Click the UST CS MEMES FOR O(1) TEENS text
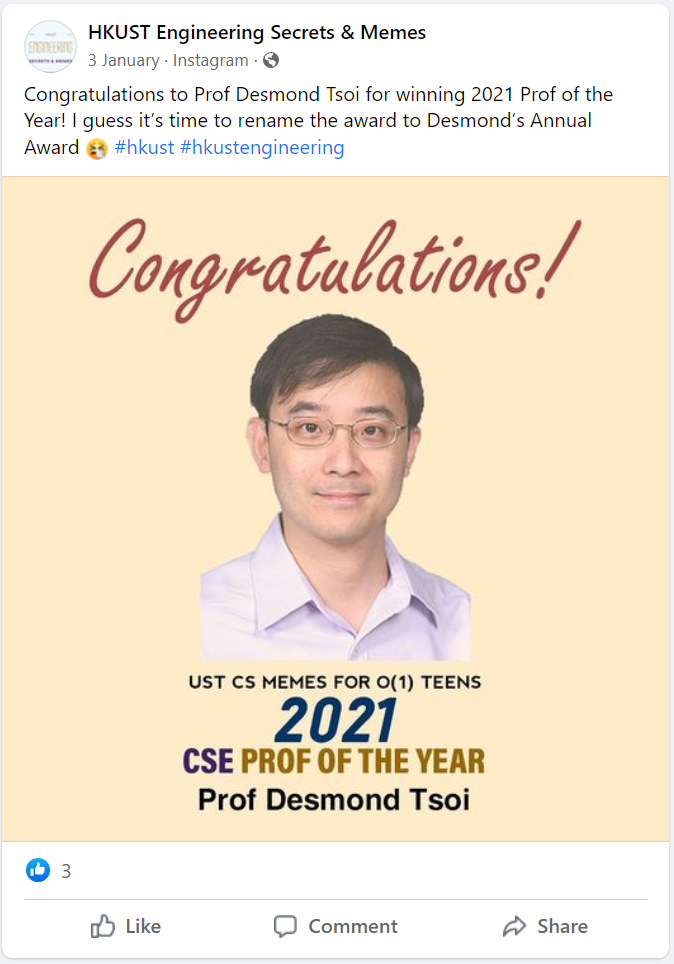 pos(335,683)
